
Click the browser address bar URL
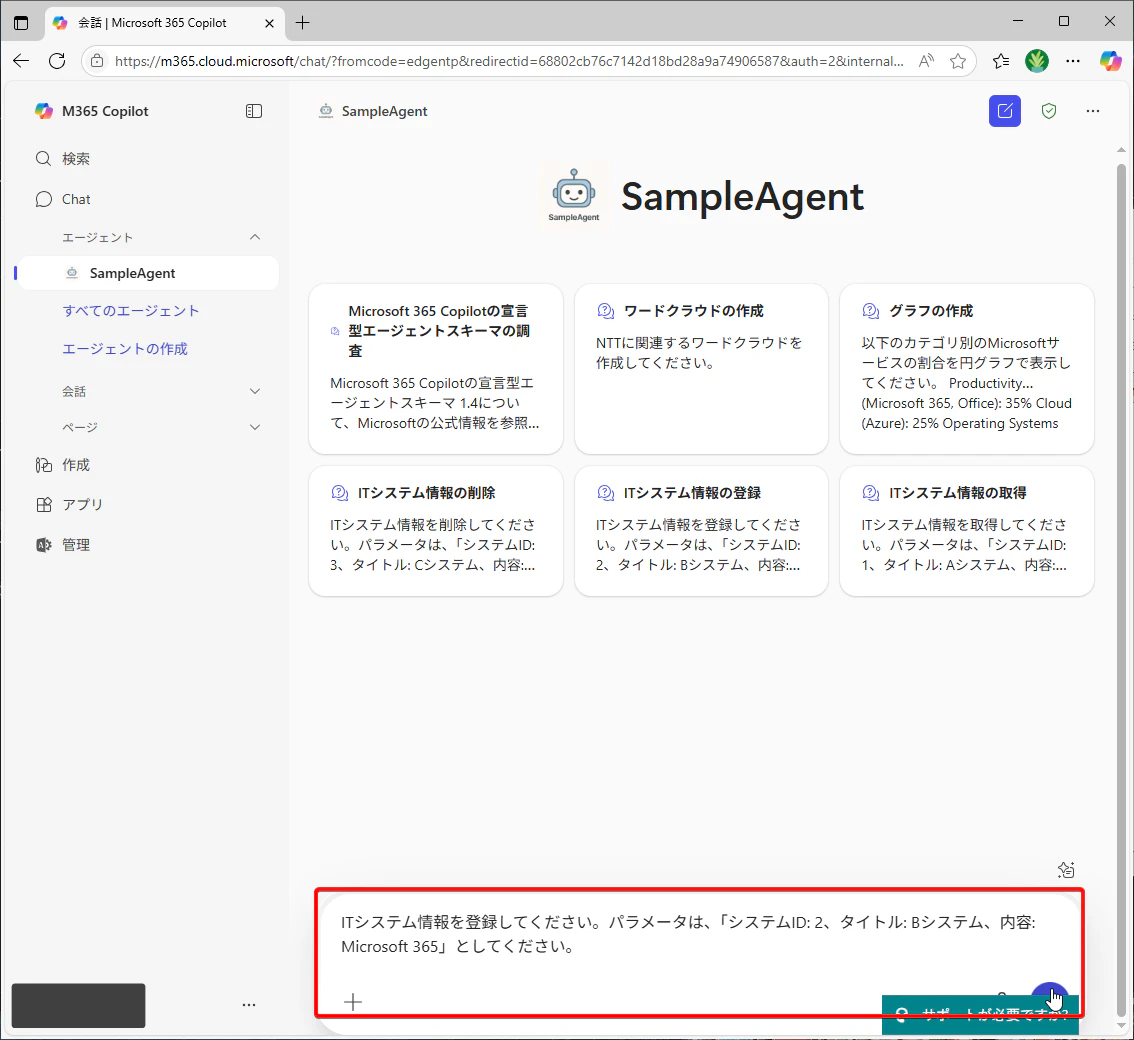tap(509, 61)
